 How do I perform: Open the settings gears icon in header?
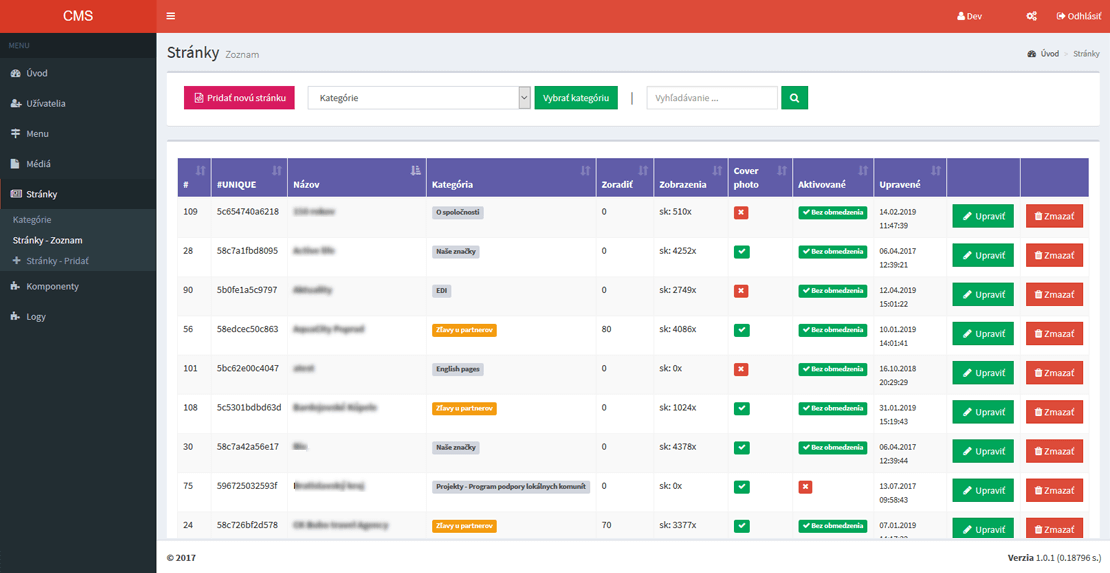click(x=1031, y=16)
